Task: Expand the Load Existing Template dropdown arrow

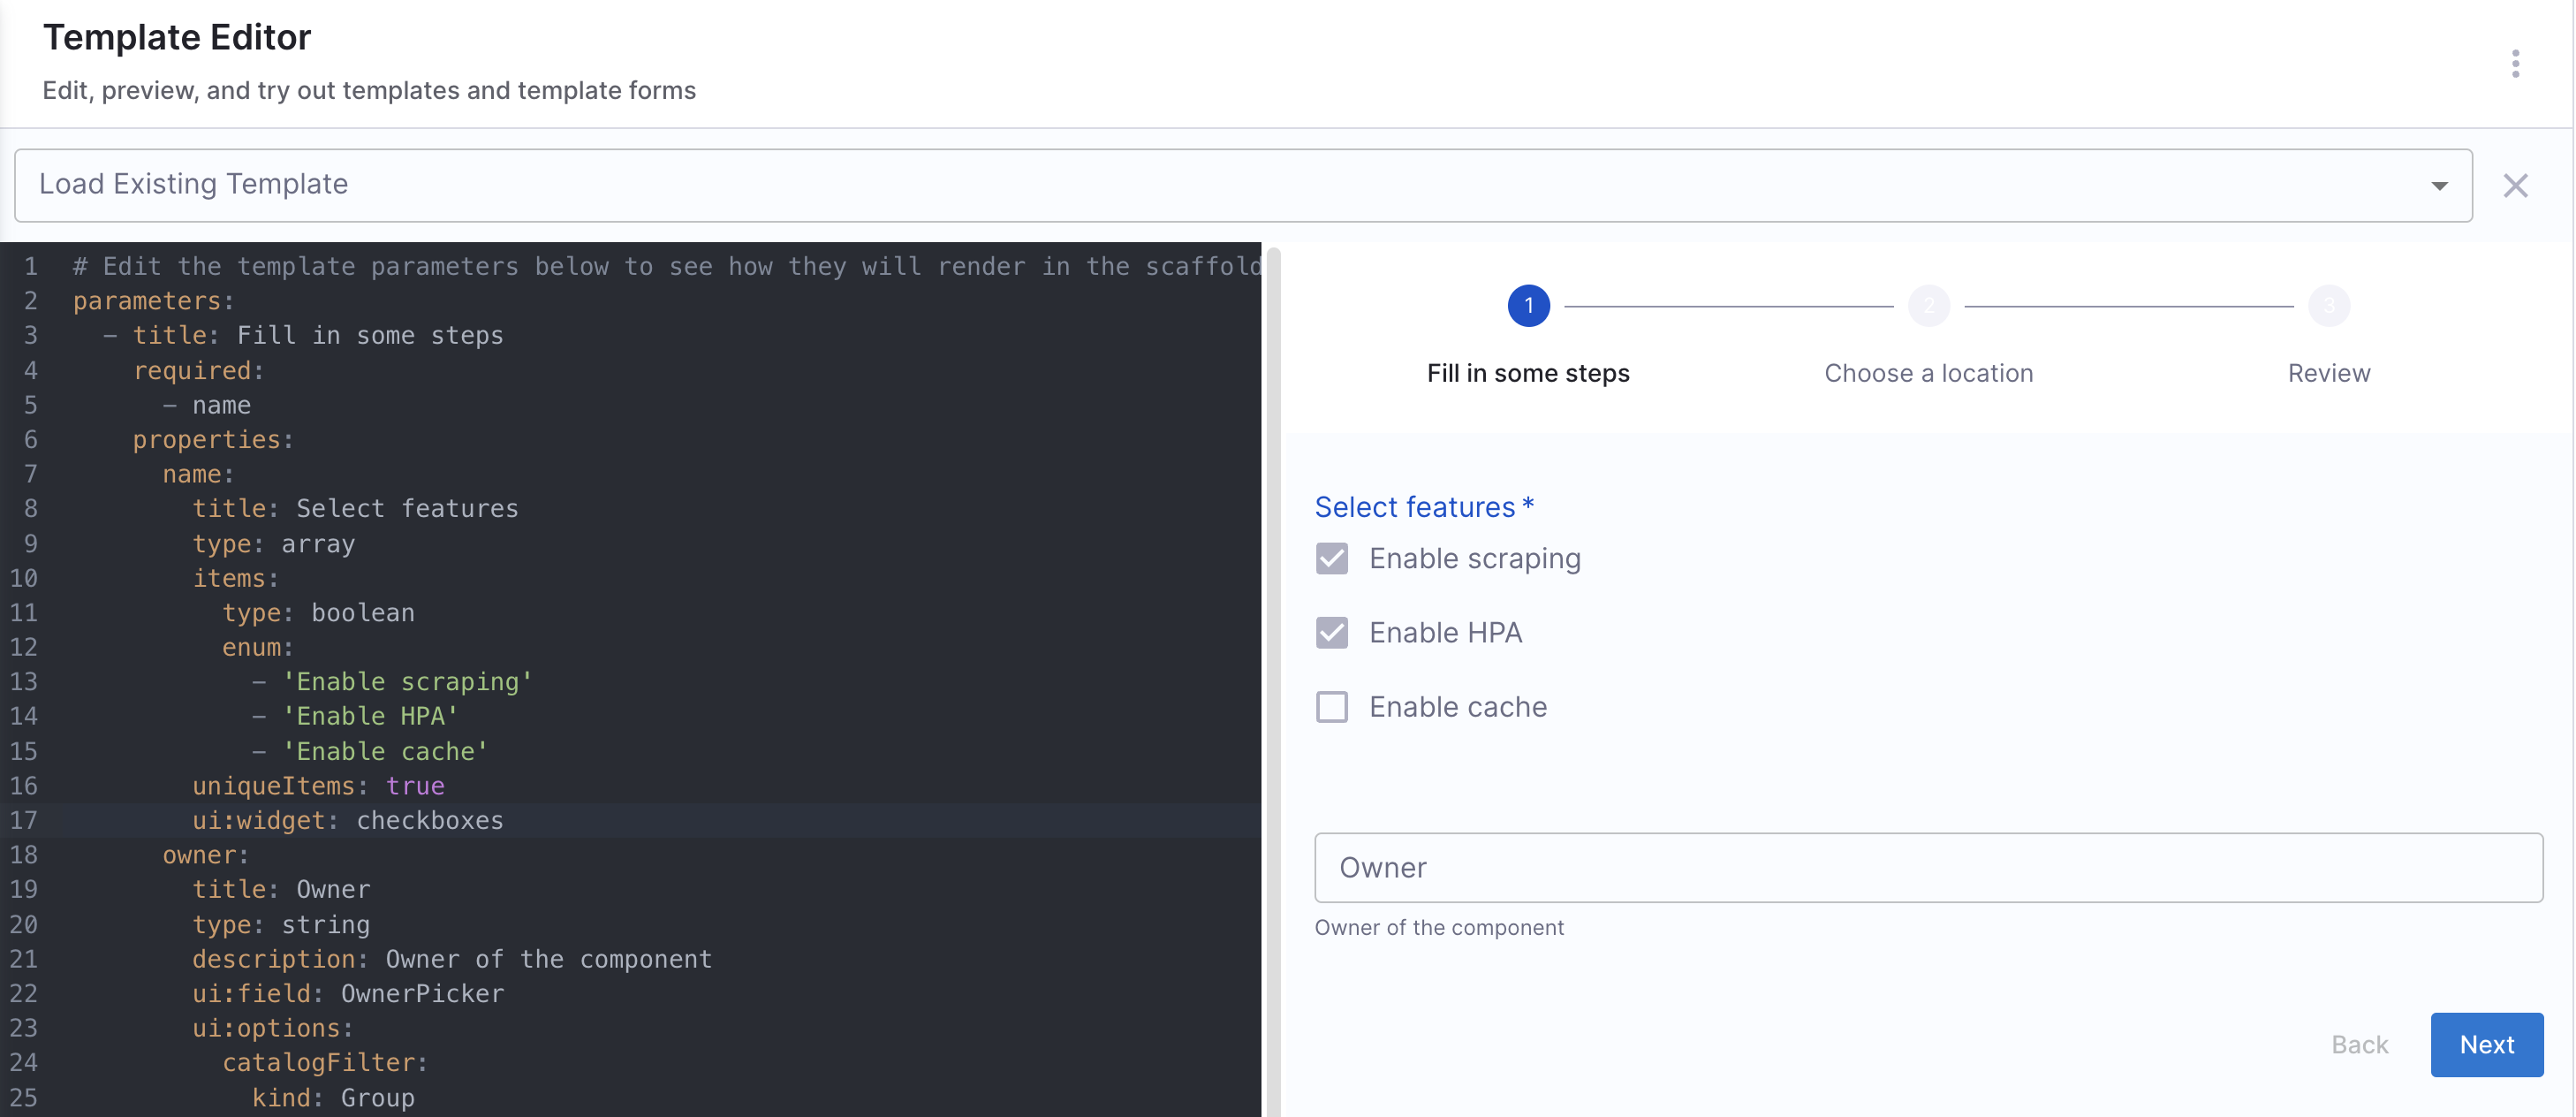Action: coord(2439,186)
